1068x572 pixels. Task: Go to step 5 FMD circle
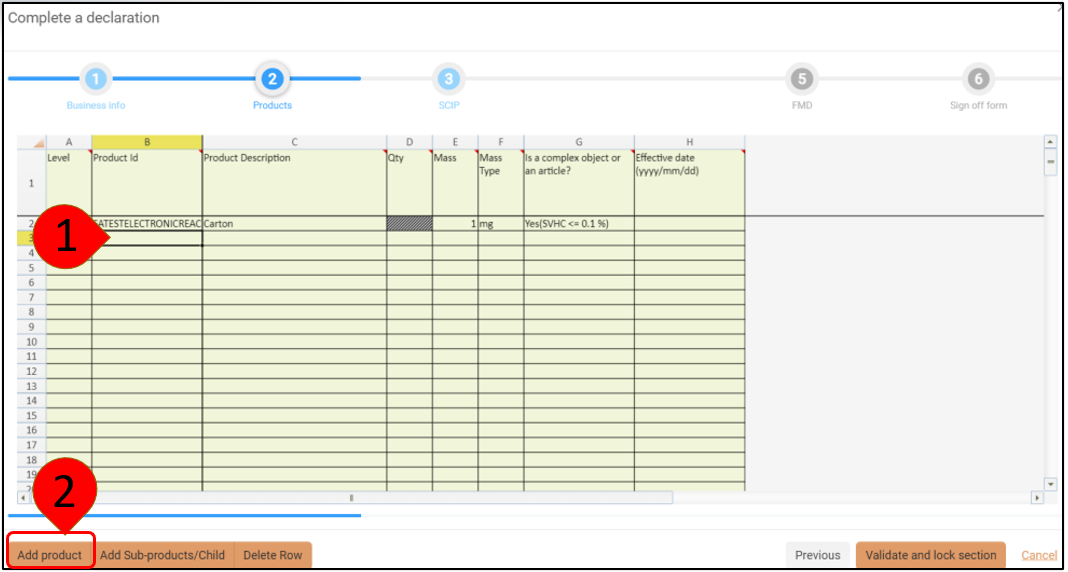pyautogui.click(x=801, y=78)
